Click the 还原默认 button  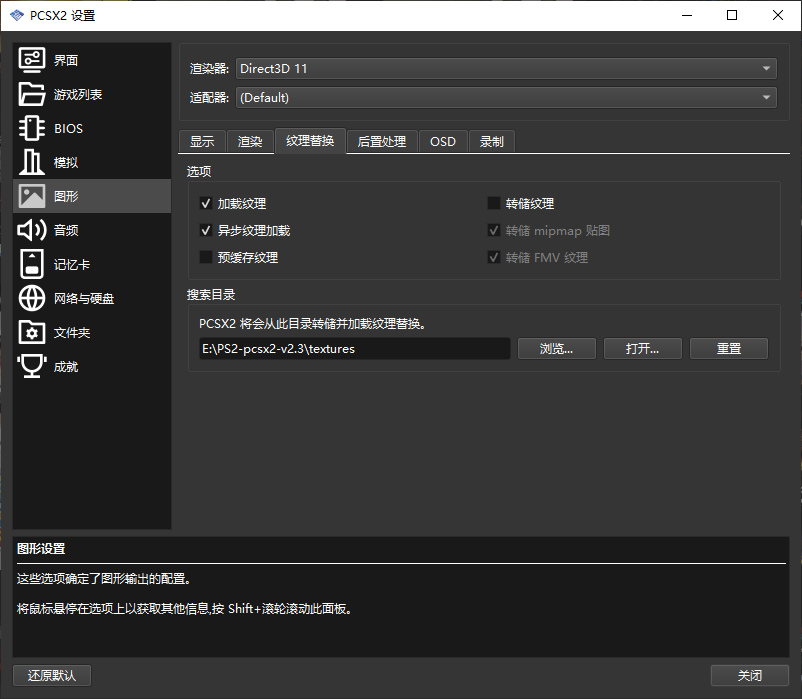point(52,675)
